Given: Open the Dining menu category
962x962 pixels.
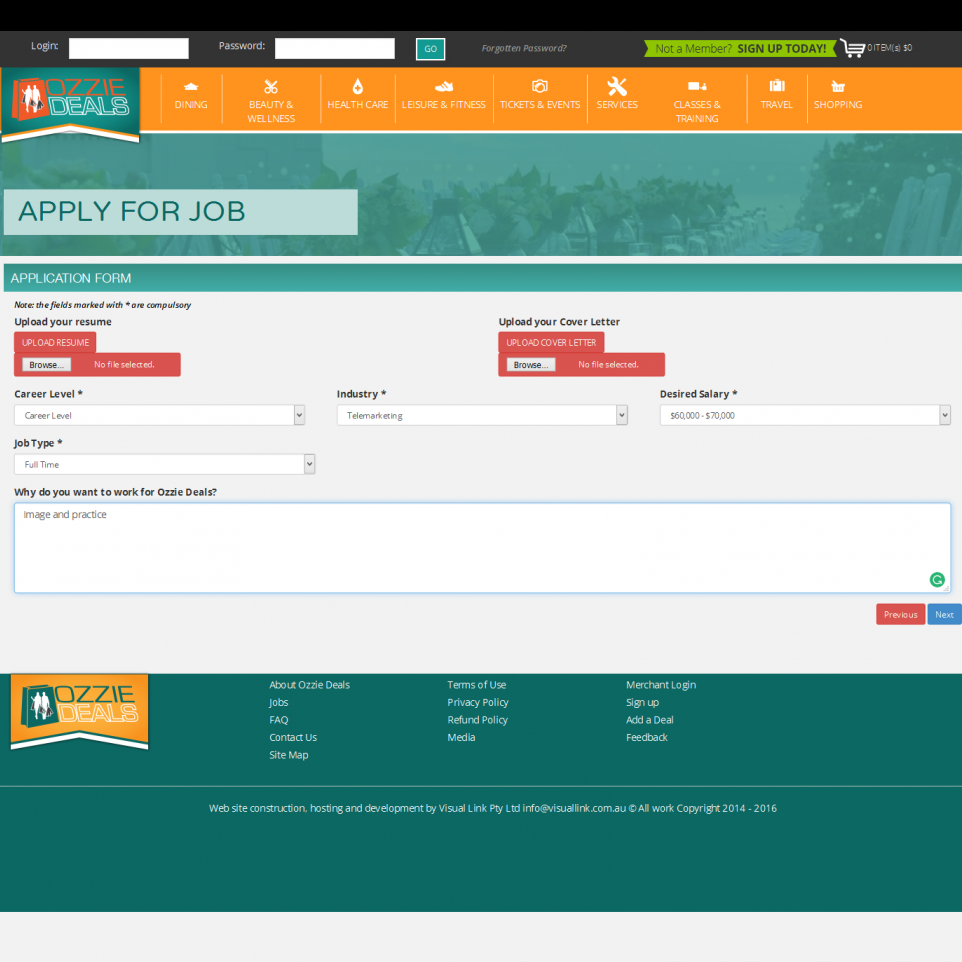Looking at the screenshot, I should point(191,104).
